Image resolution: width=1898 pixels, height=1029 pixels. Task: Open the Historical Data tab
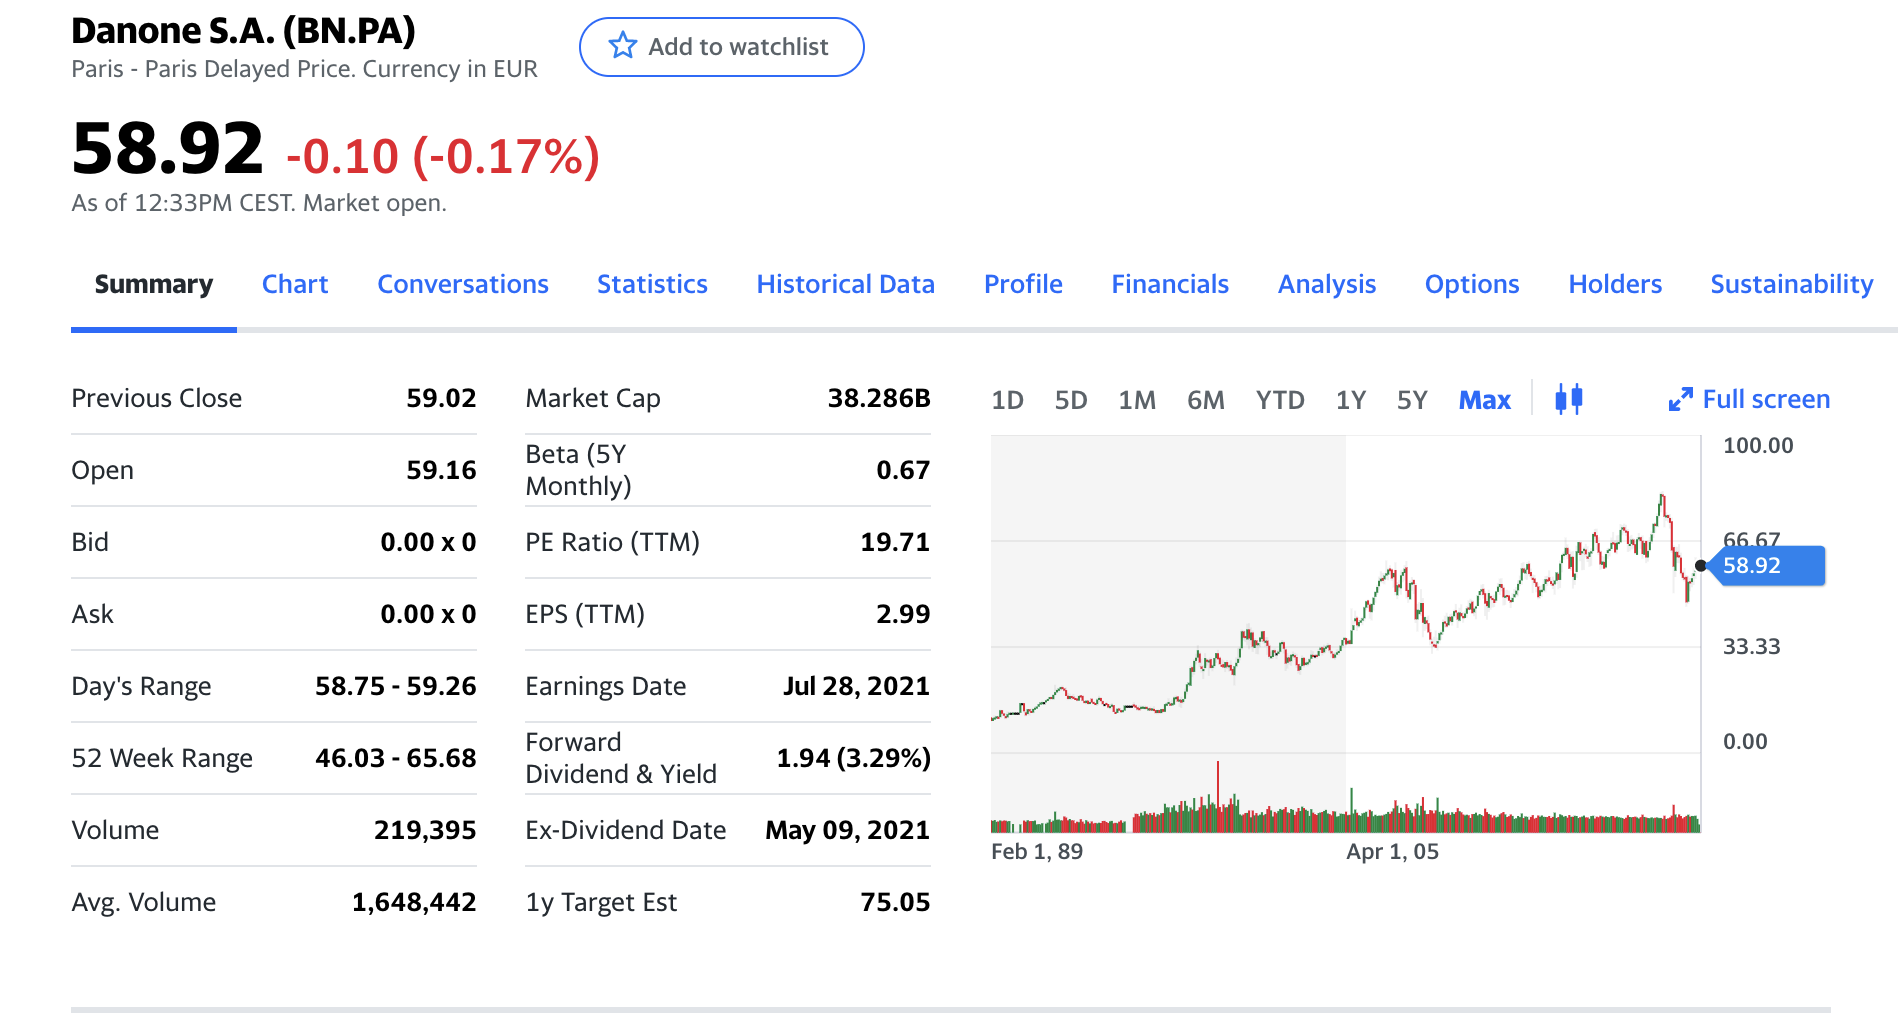(x=845, y=284)
